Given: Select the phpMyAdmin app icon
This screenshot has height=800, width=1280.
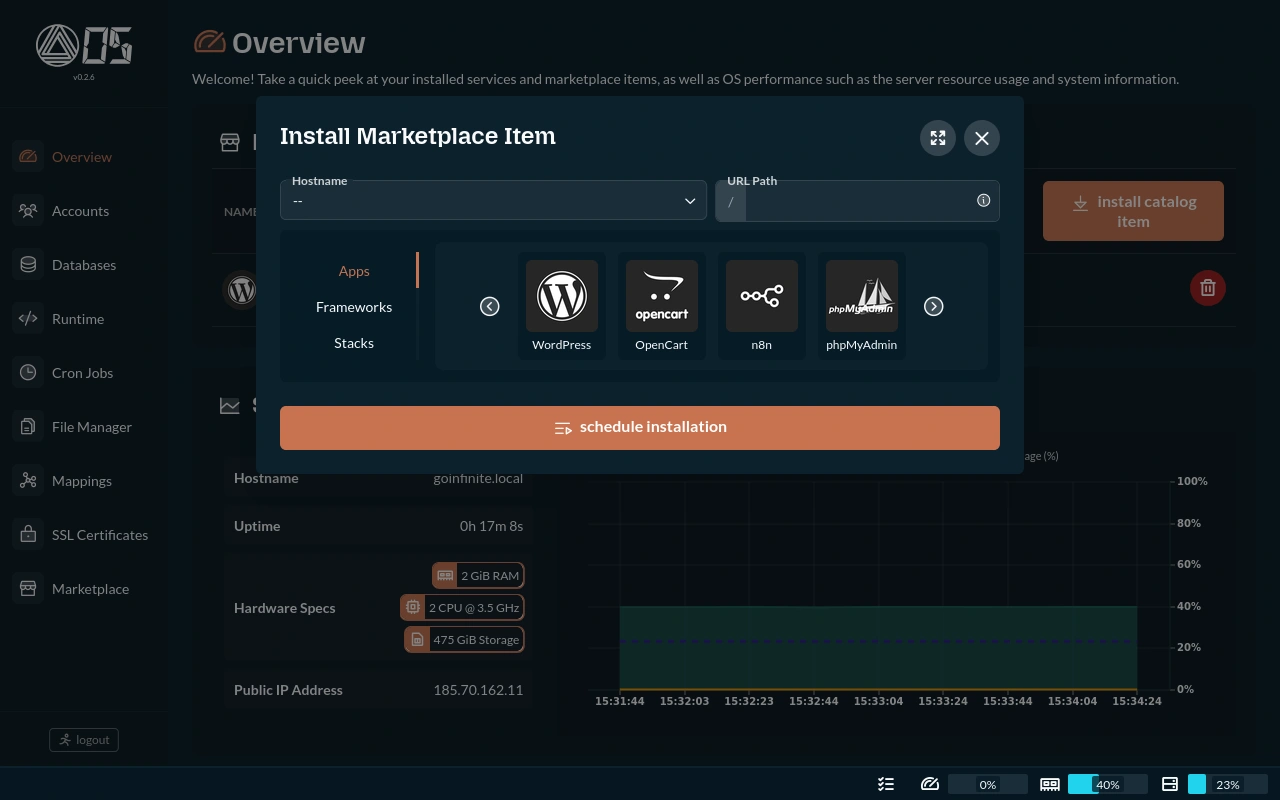Looking at the screenshot, I should coord(862,297).
